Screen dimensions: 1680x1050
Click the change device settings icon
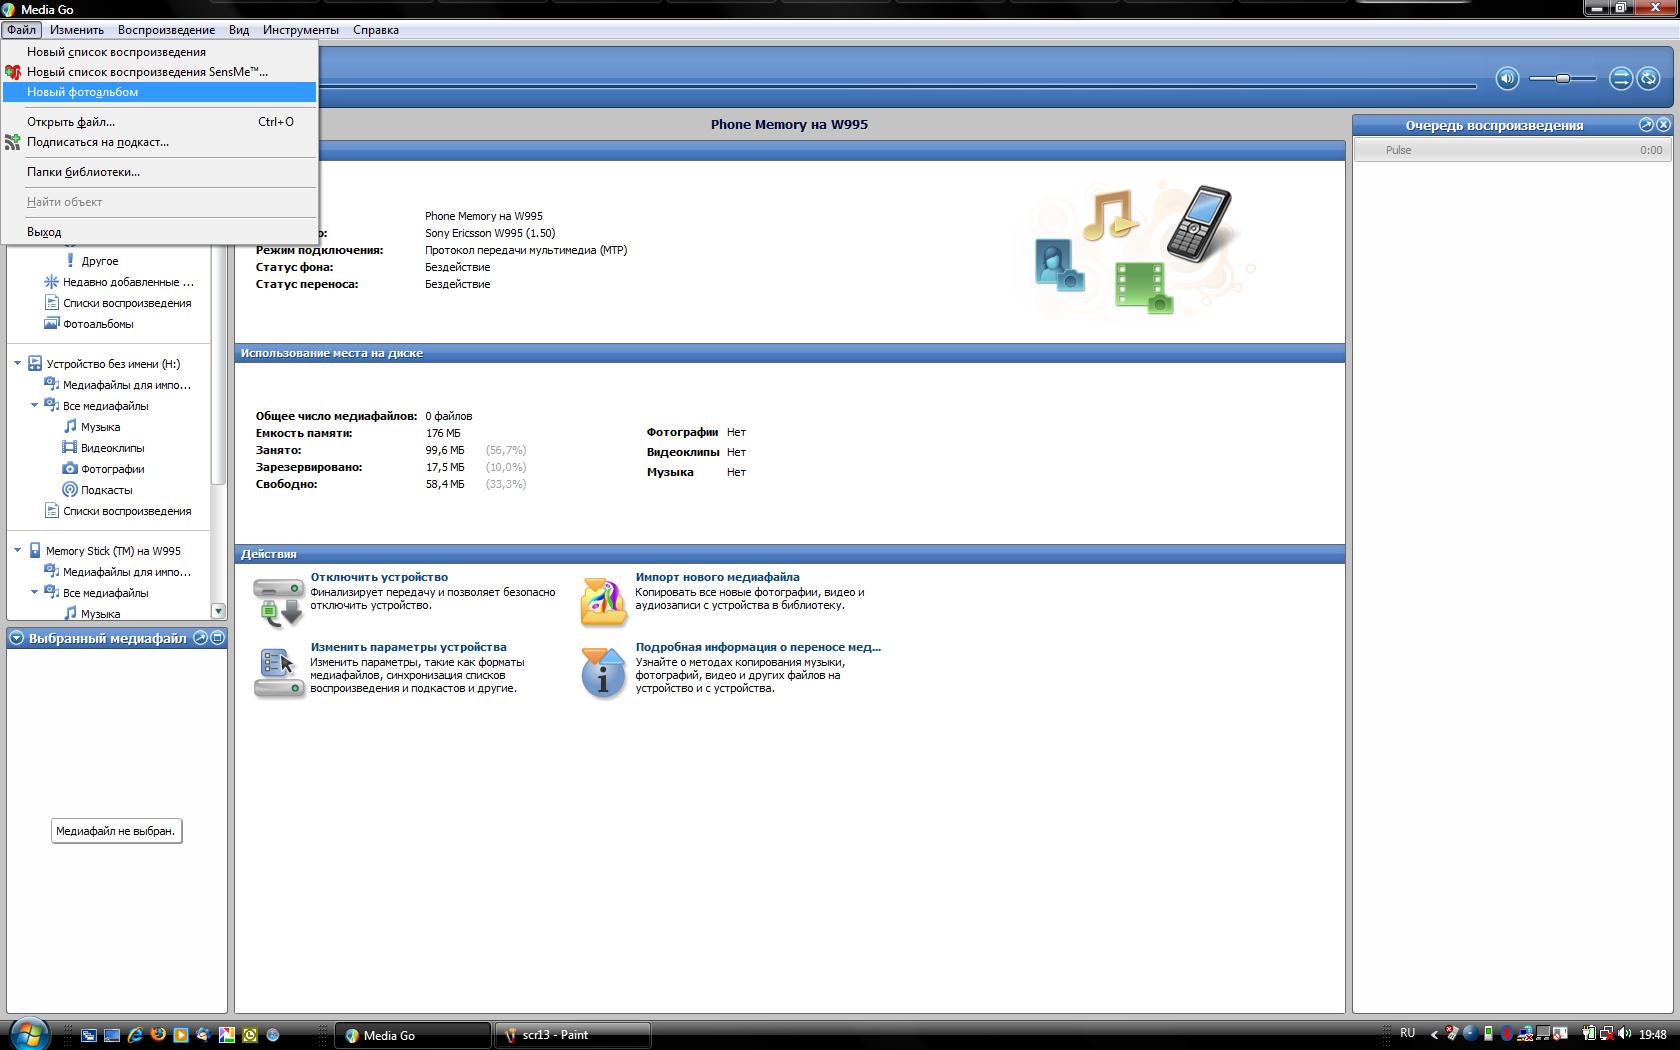point(278,673)
